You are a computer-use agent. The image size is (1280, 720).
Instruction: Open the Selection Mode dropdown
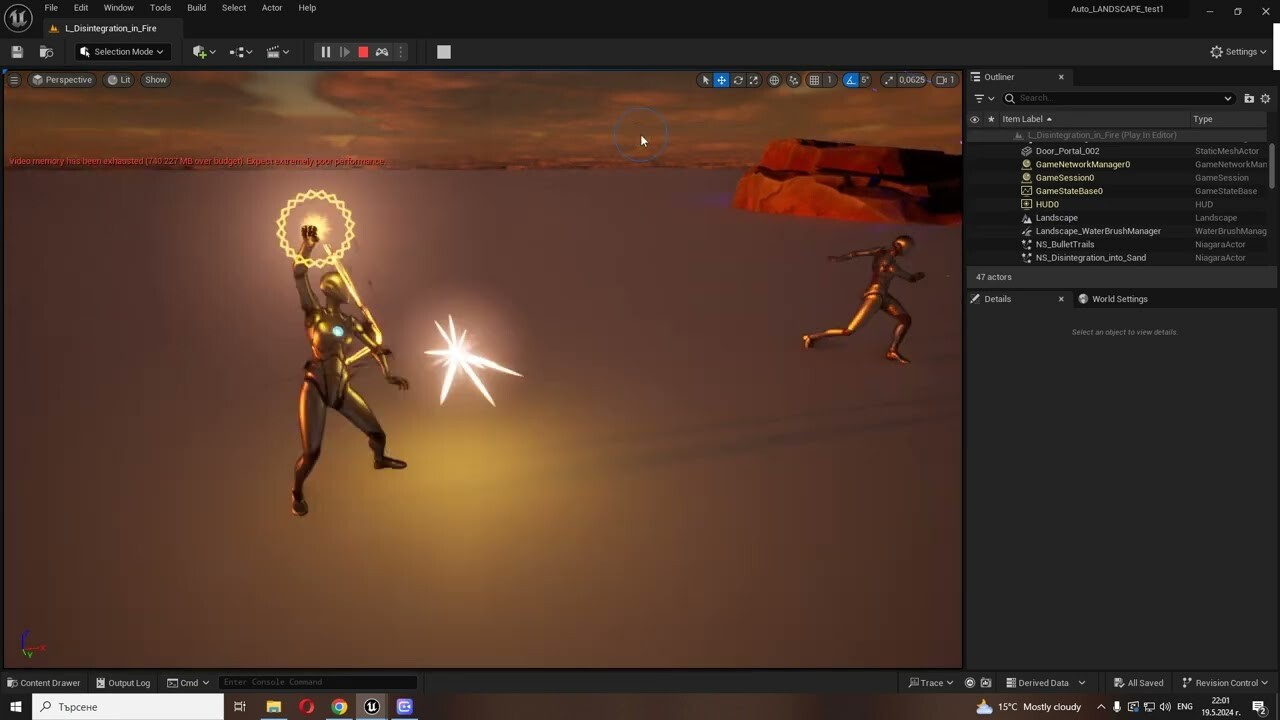point(122,51)
